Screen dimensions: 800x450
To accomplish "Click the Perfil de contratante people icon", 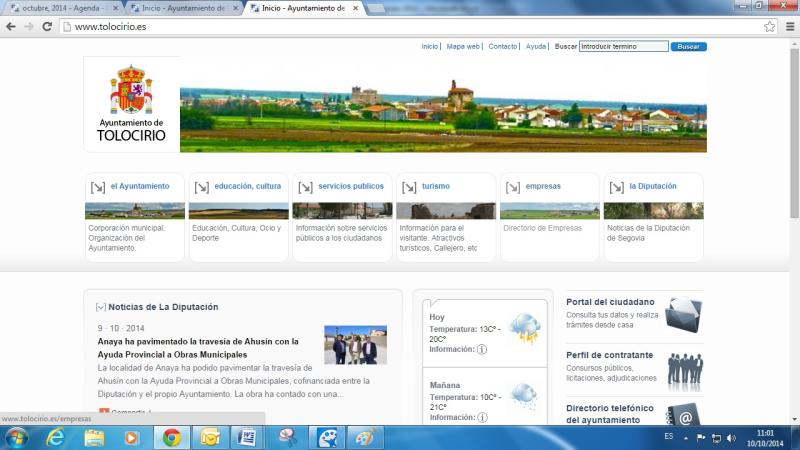I will click(x=684, y=367).
